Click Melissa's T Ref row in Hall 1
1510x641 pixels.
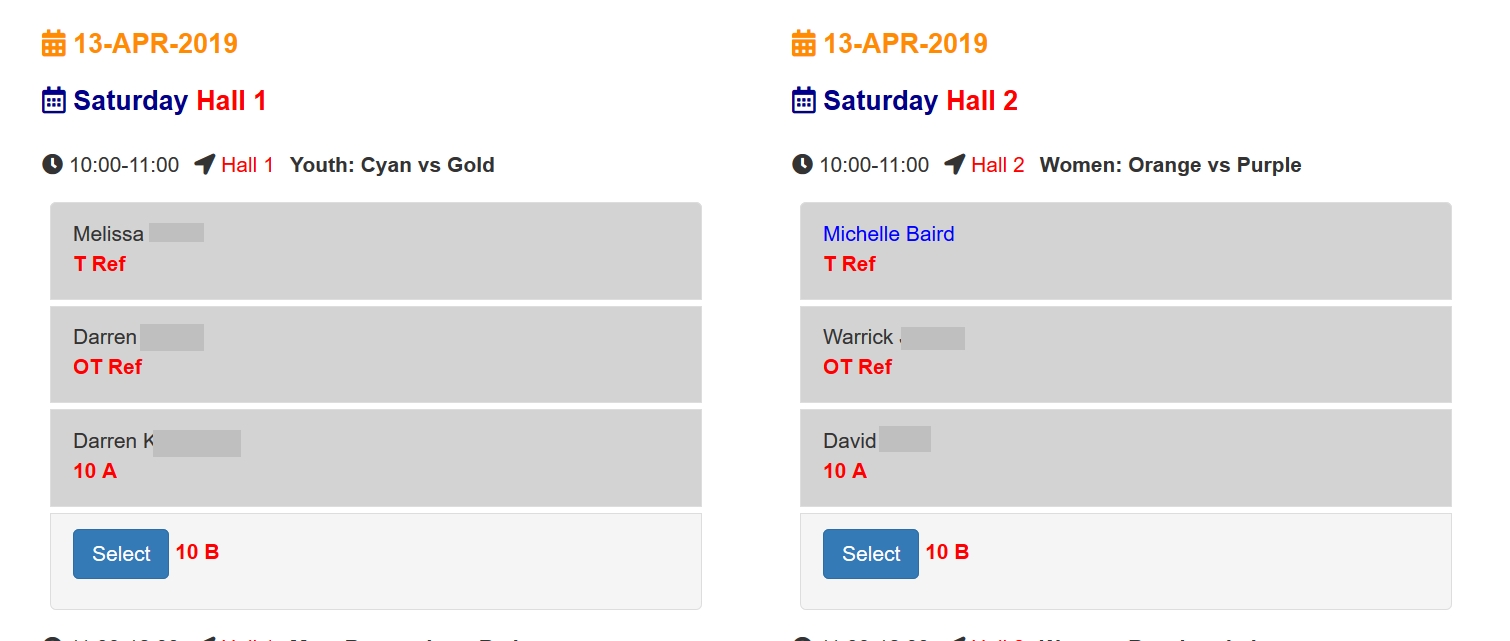click(375, 250)
